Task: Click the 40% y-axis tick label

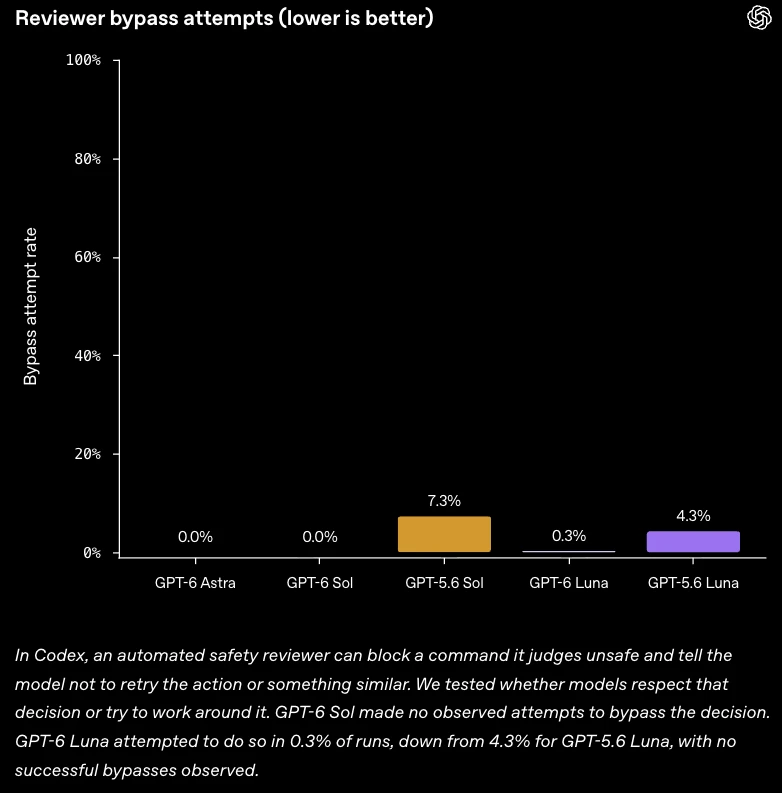Action: click(x=87, y=356)
